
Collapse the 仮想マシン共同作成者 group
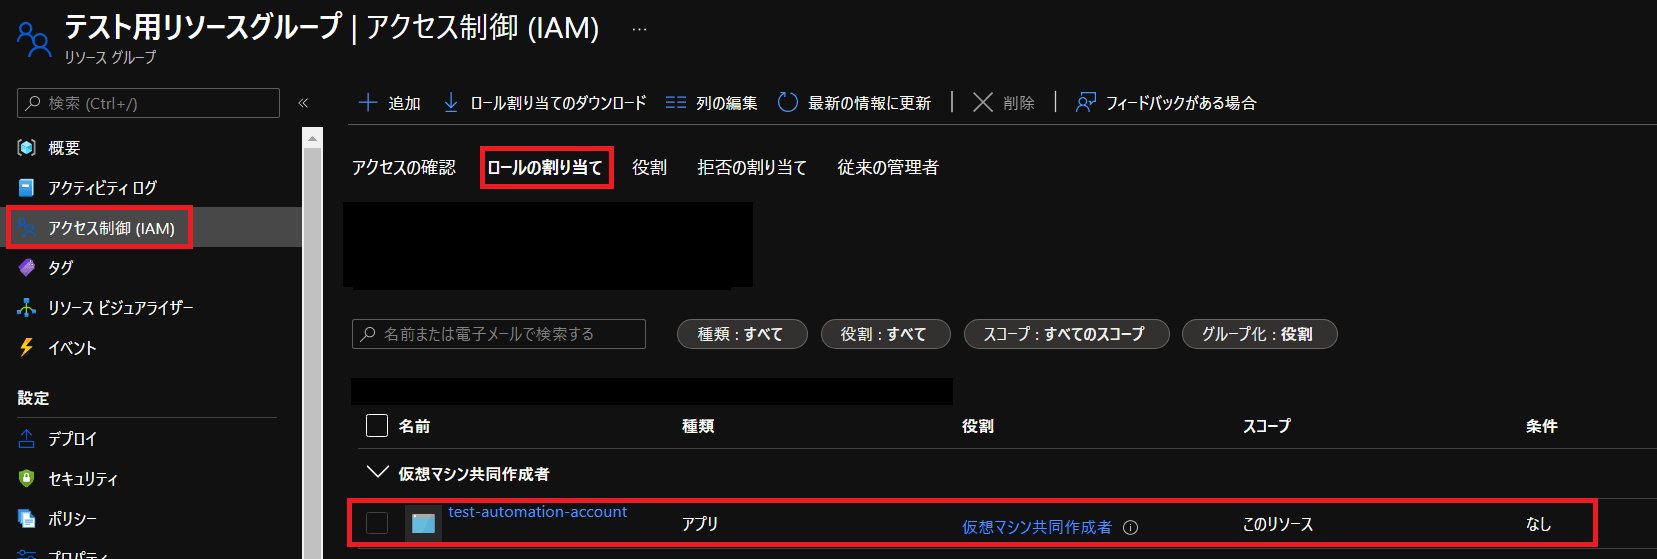pos(377,472)
